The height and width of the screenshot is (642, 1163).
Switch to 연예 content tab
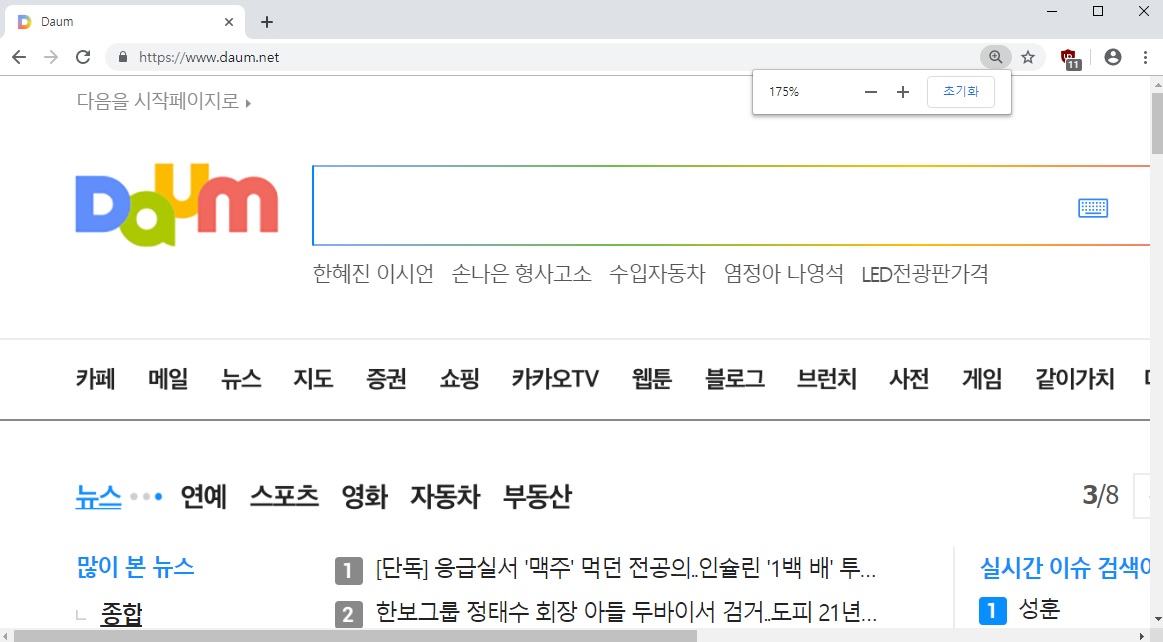click(x=204, y=496)
